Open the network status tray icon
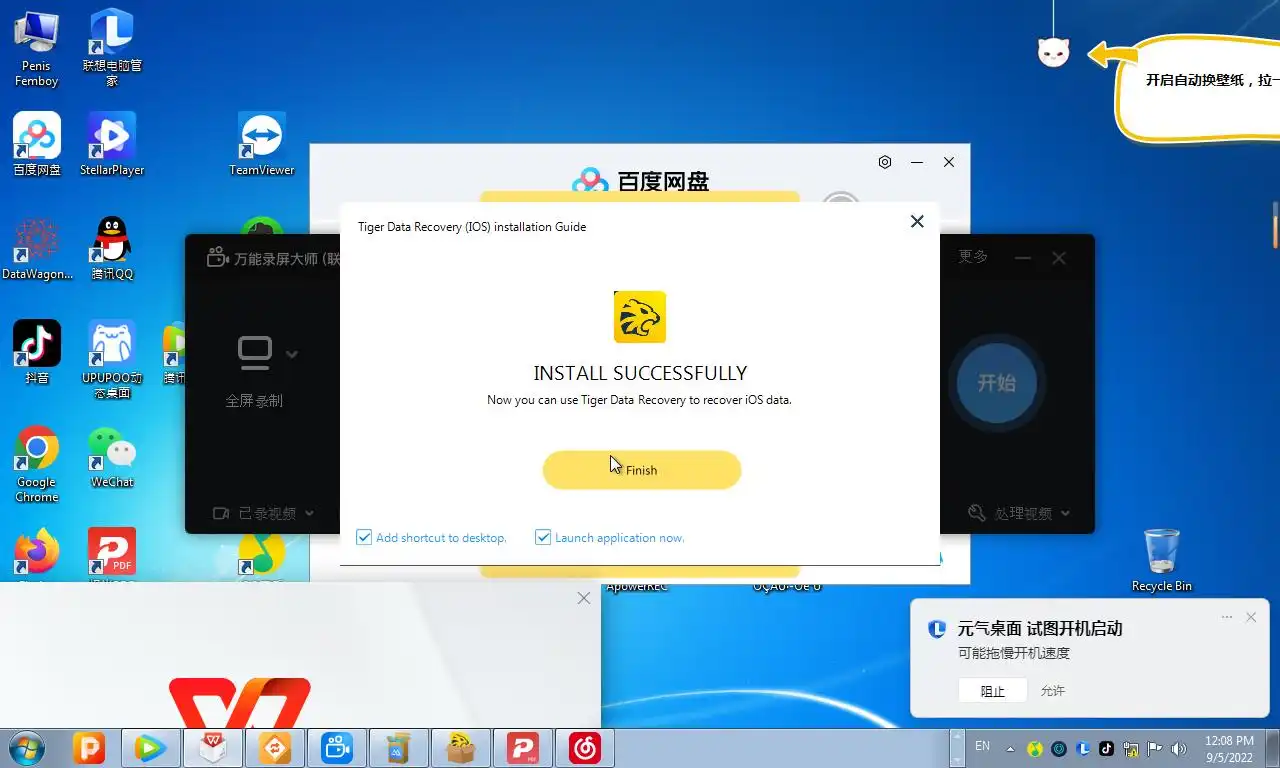The width and height of the screenshot is (1280, 768). pyautogui.click(x=1131, y=748)
